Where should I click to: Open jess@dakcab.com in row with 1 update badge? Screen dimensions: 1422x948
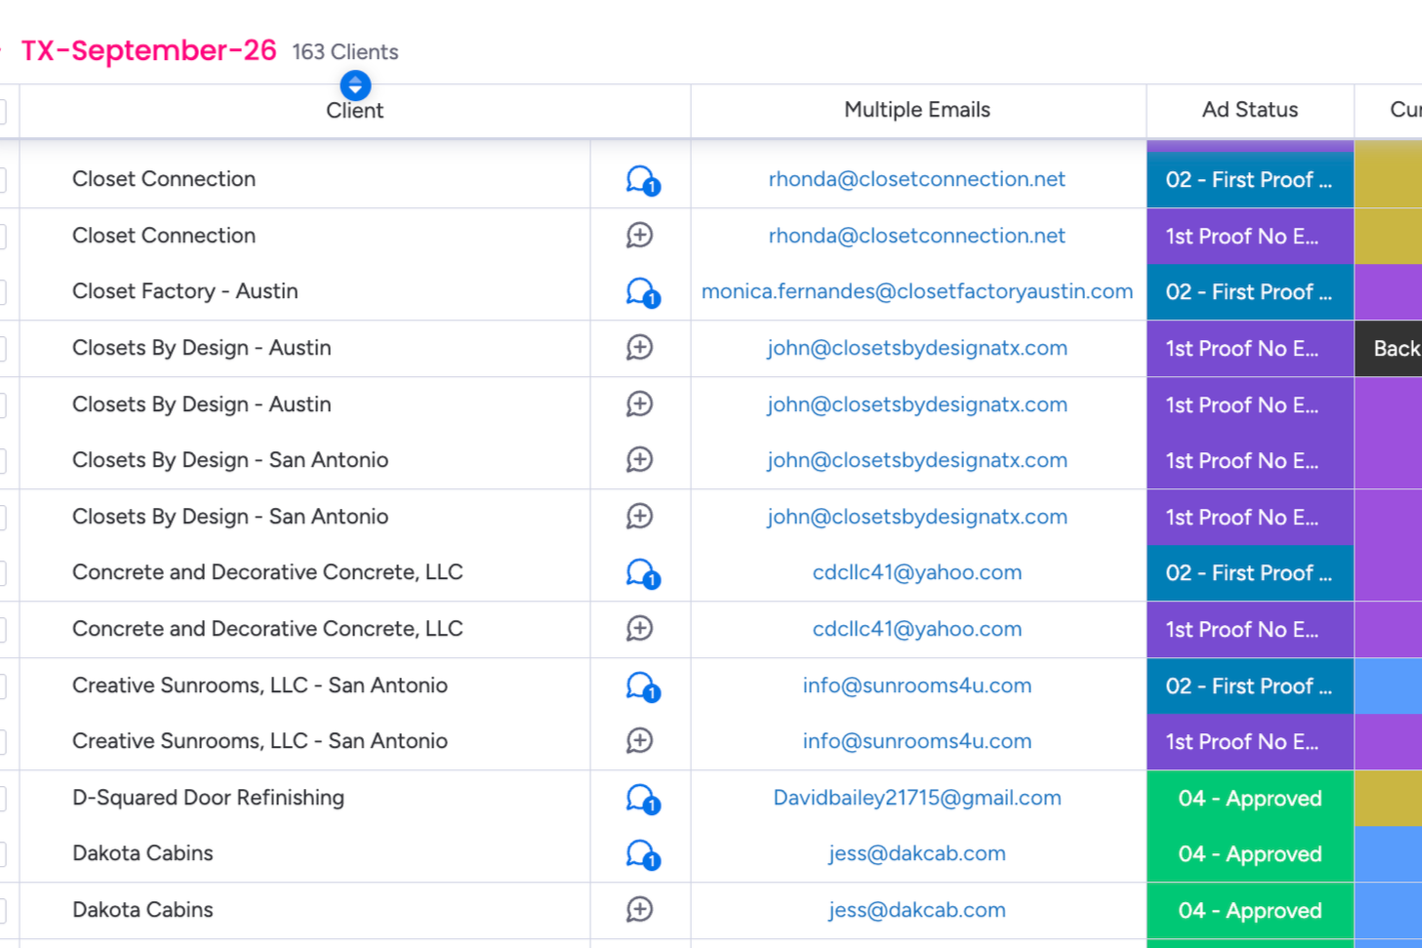click(917, 853)
